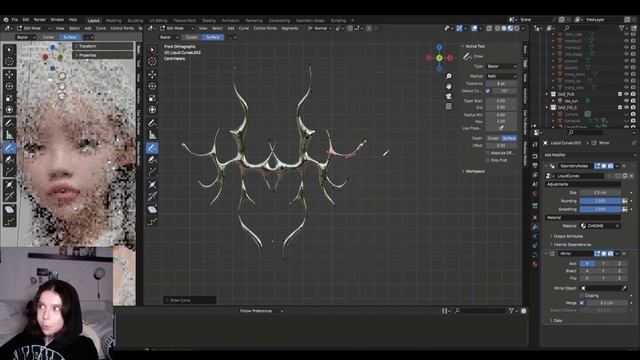Toggle visibility eye of DAZ_RUB collection
The height and width of the screenshot is (360, 640).
627,94
